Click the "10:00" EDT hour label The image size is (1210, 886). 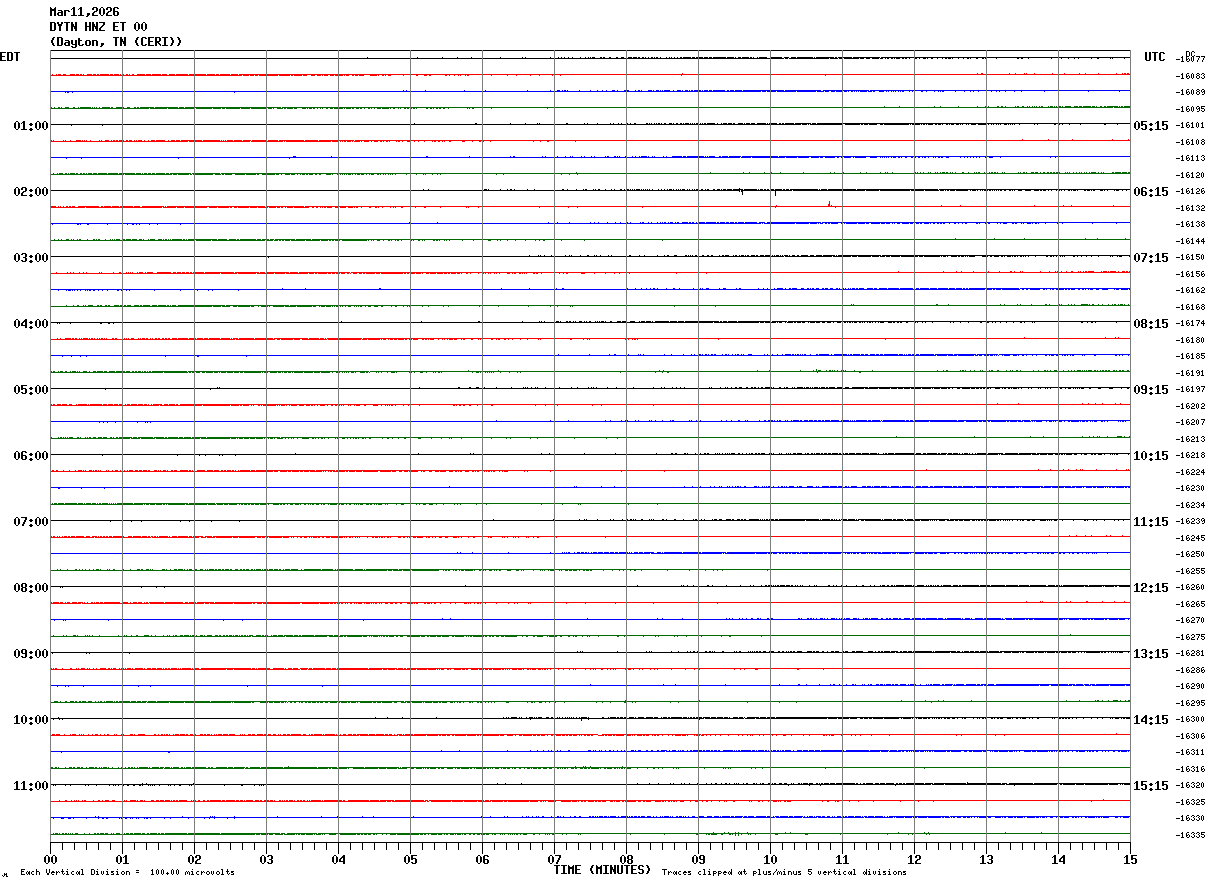pos(31,720)
